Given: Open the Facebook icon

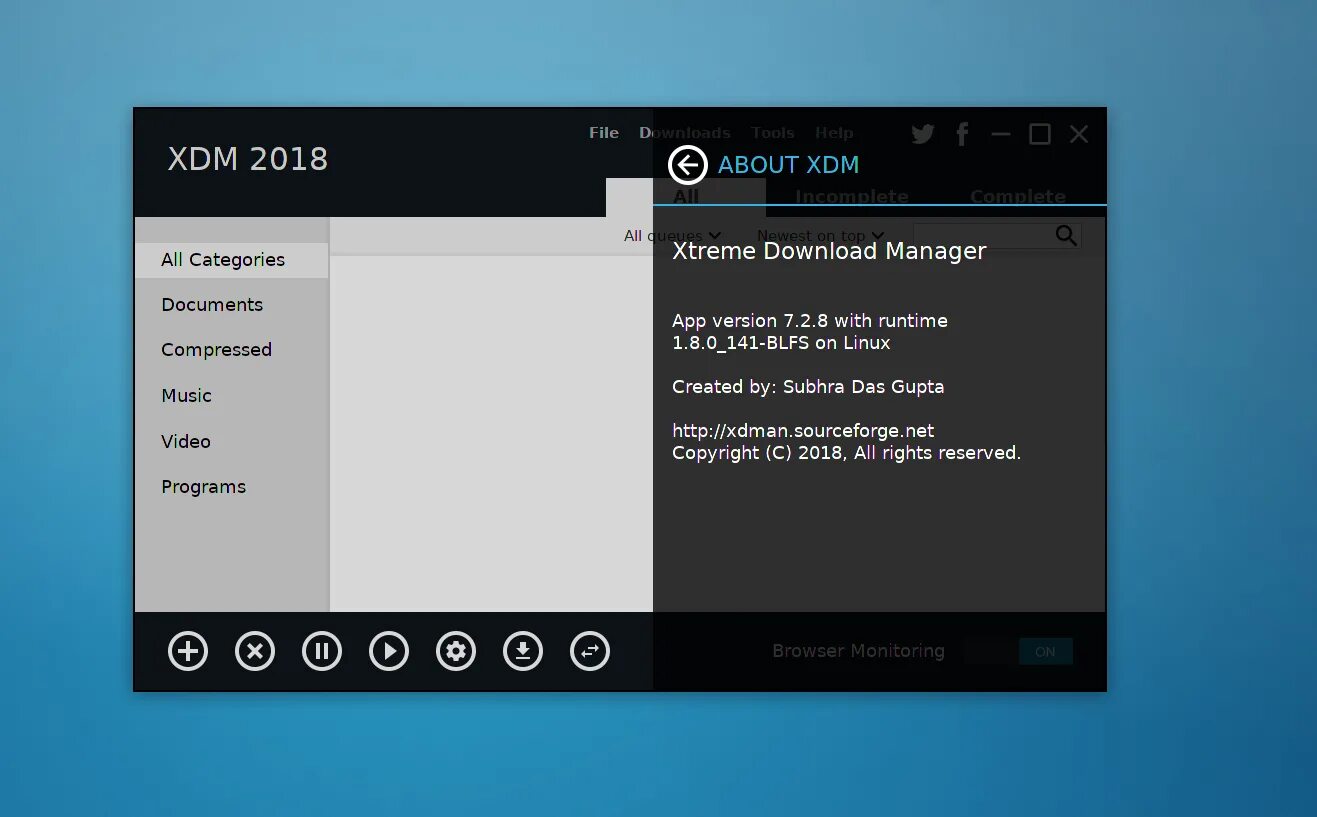Looking at the screenshot, I should [962, 134].
